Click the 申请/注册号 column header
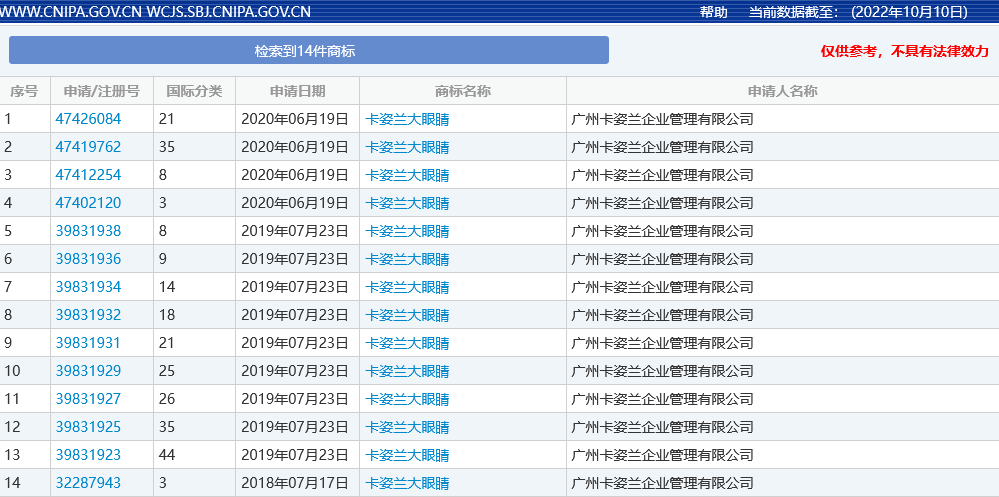This screenshot has height=497, width=999. point(101,91)
